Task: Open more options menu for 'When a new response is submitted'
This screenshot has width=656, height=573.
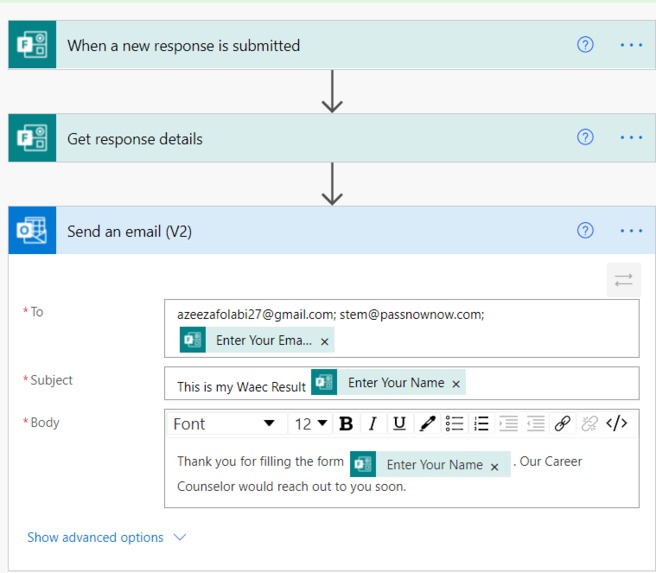Action: click(x=631, y=44)
